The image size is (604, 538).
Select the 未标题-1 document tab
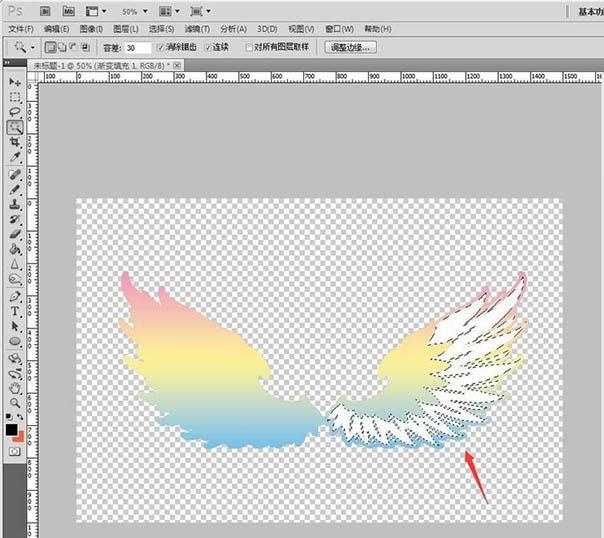(x=102, y=66)
